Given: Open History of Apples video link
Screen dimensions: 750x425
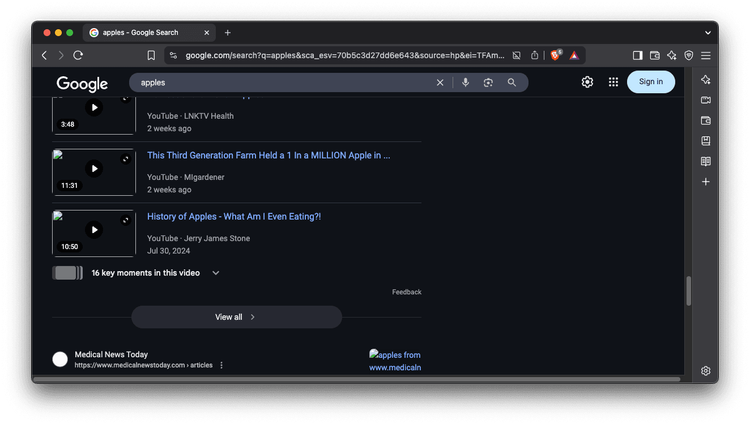Looking at the screenshot, I should click(x=234, y=217).
